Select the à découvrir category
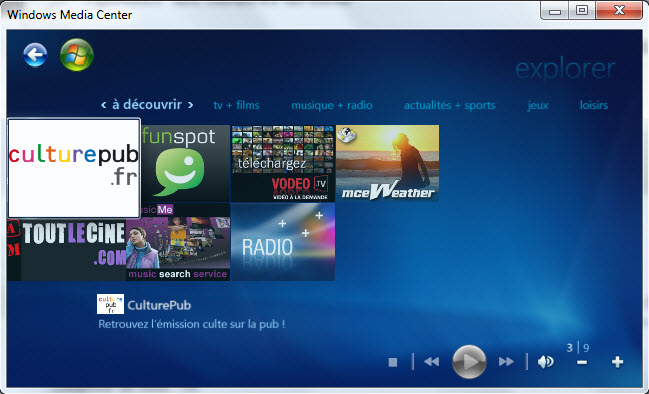This screenshot has width=649, height=394. pos(147,104)
